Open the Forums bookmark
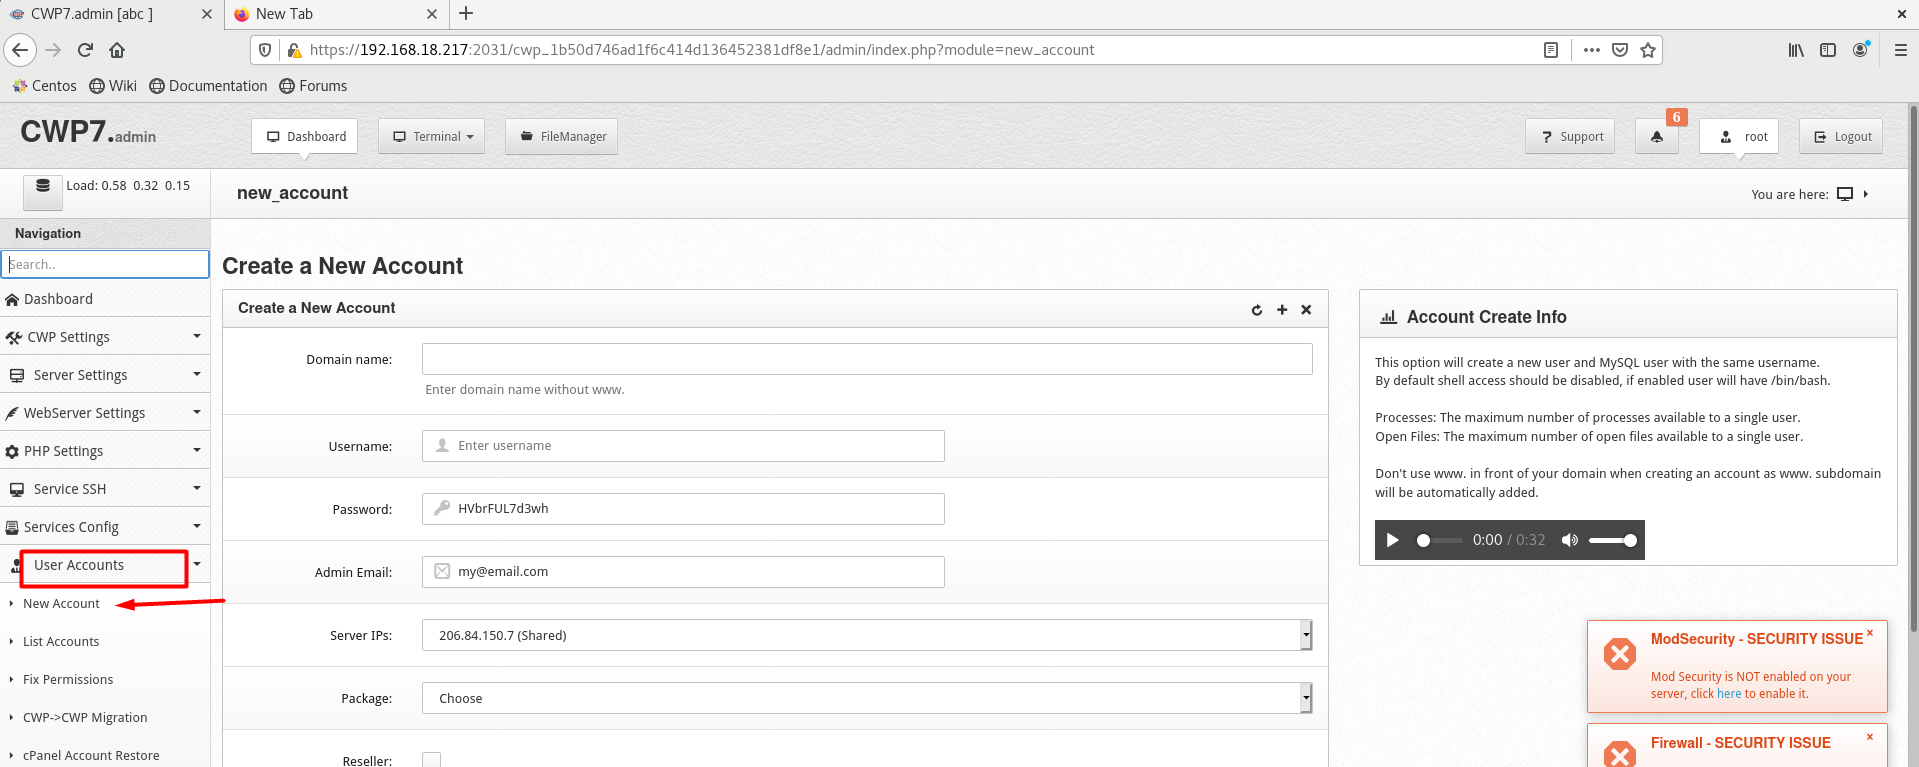This screenshot has width=1919, height=767. [313, 86]
